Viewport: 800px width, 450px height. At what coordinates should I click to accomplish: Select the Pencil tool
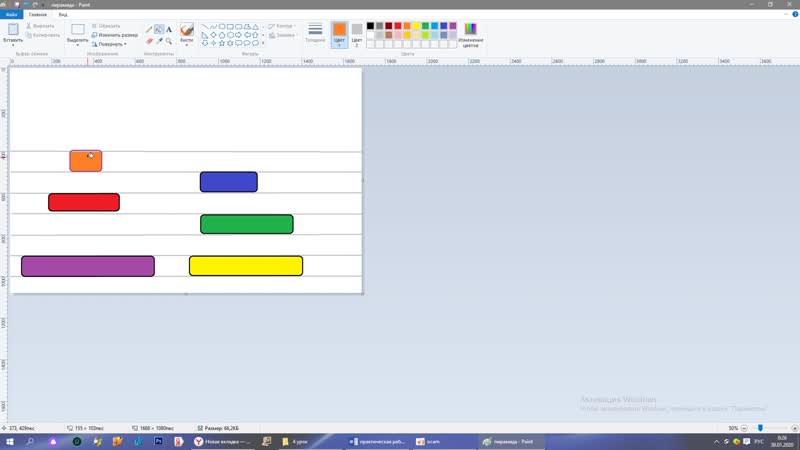149,29
